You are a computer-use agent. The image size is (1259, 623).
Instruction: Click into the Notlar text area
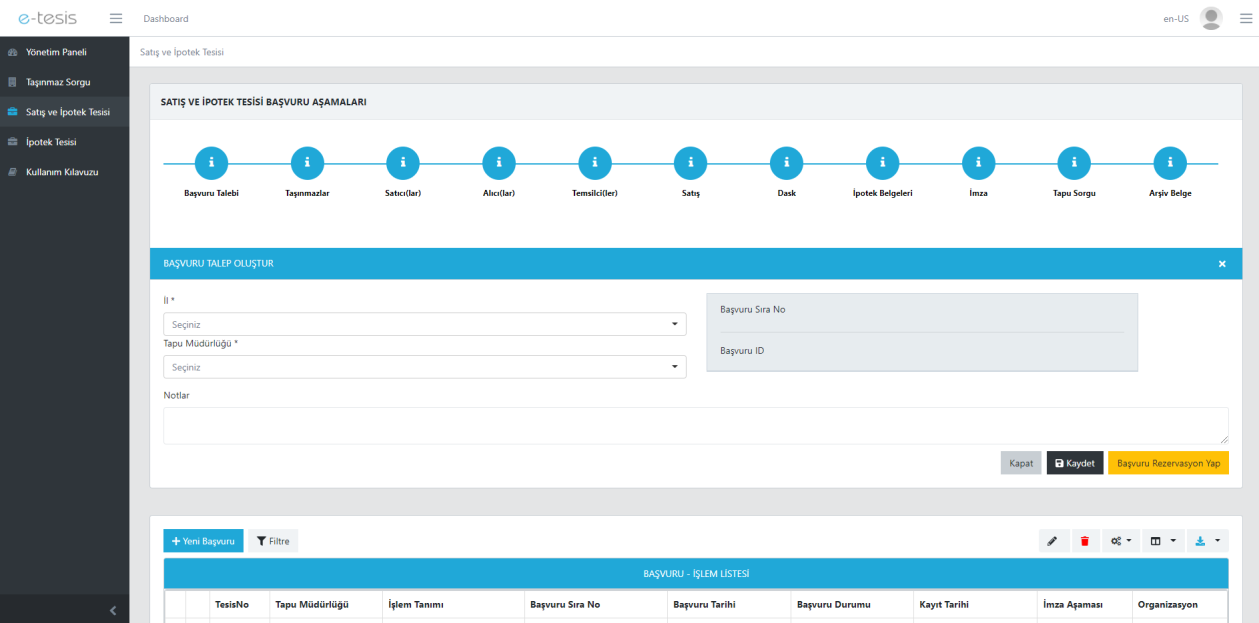point(695,425)
